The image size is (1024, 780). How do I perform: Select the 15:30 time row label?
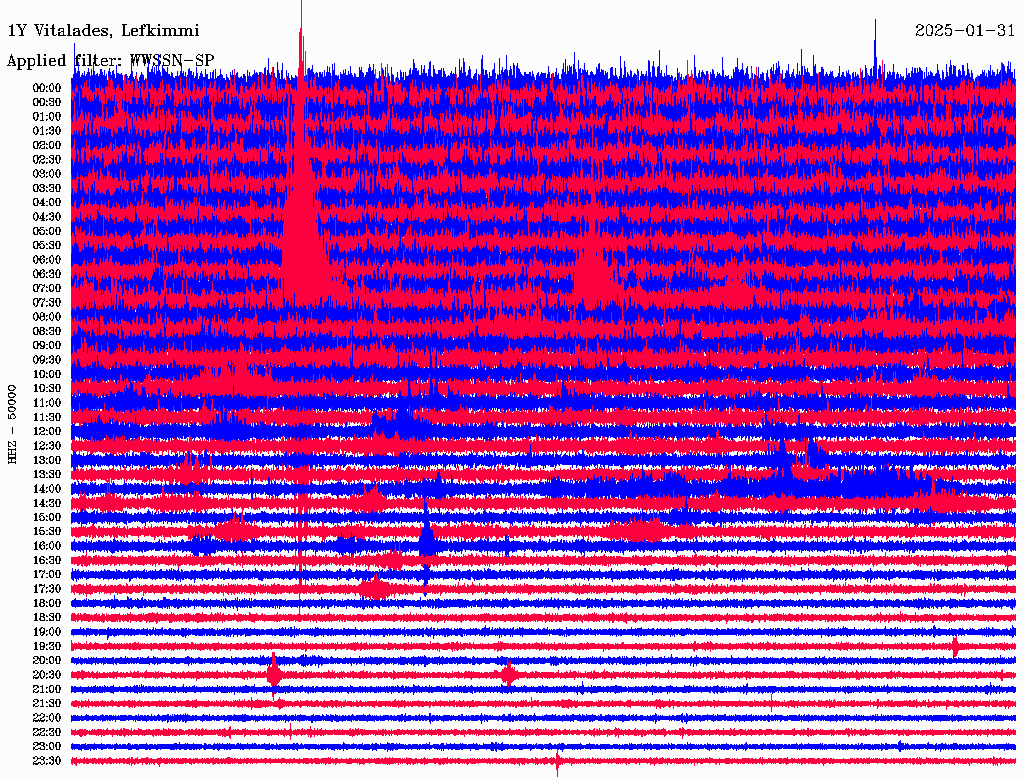[47, 532]
